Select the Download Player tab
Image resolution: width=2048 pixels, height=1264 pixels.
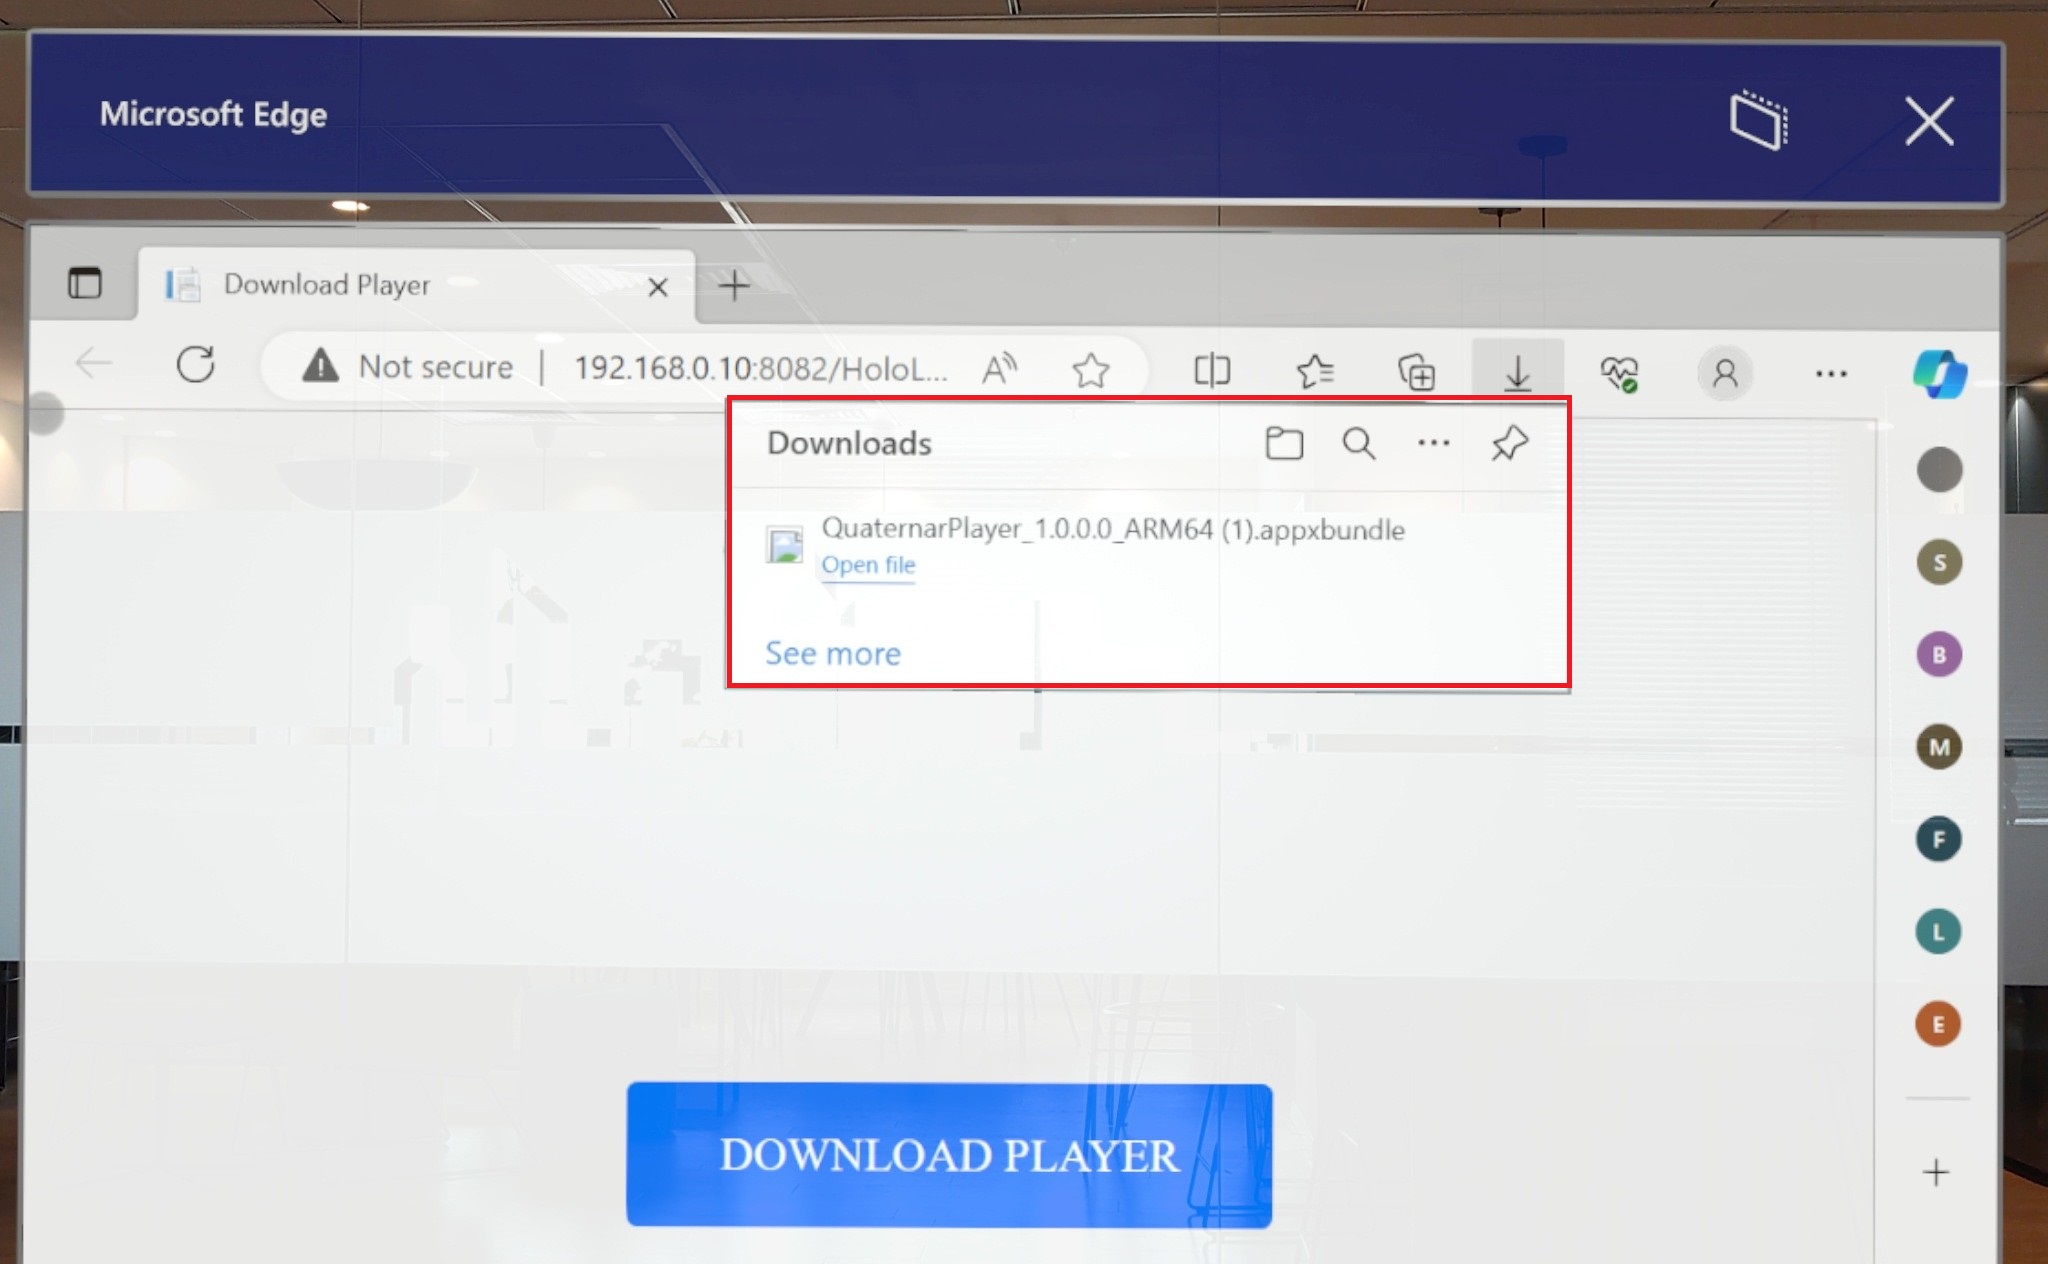click(x=416, y=285)
